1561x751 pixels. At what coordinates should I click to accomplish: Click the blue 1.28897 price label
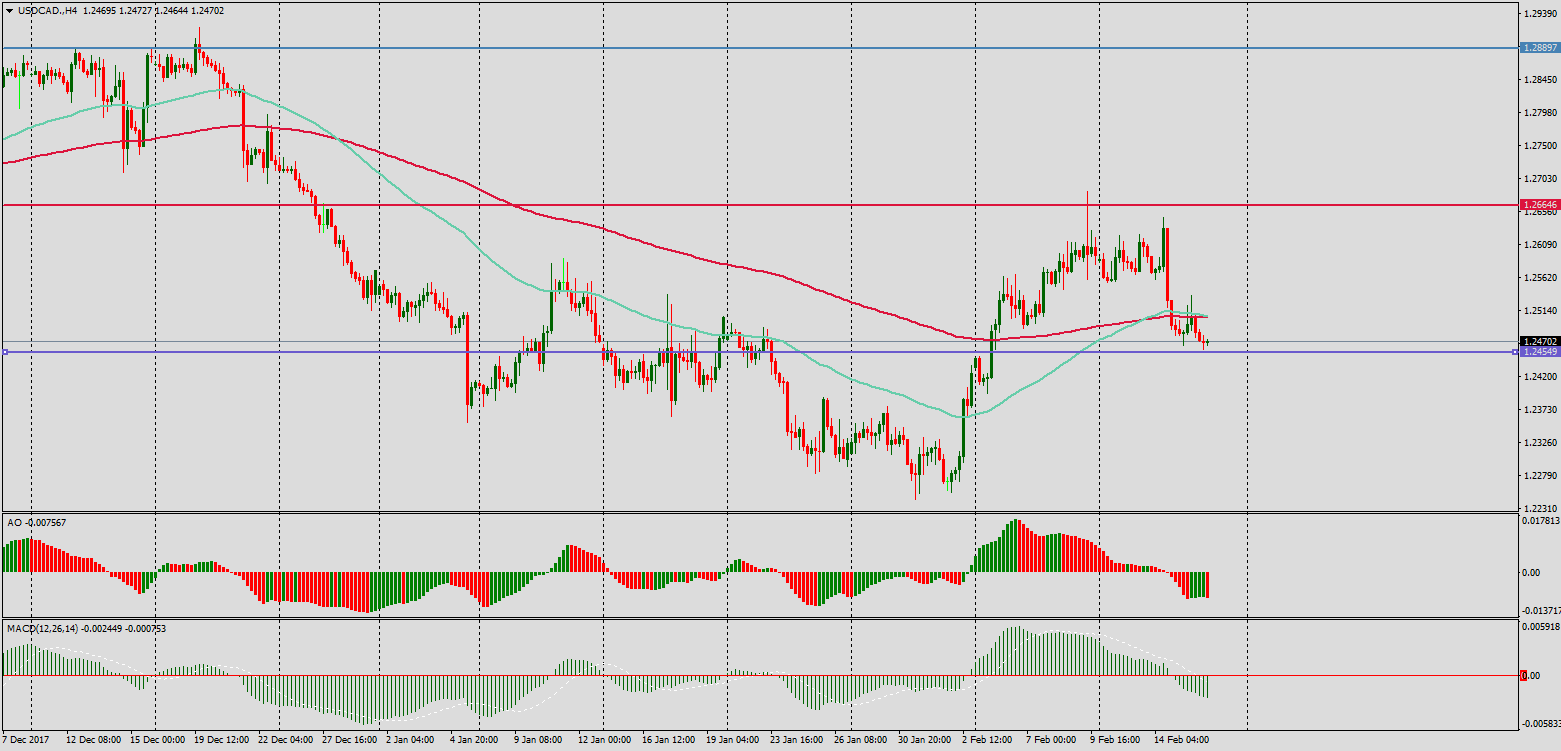click(x=1539, y=47)
